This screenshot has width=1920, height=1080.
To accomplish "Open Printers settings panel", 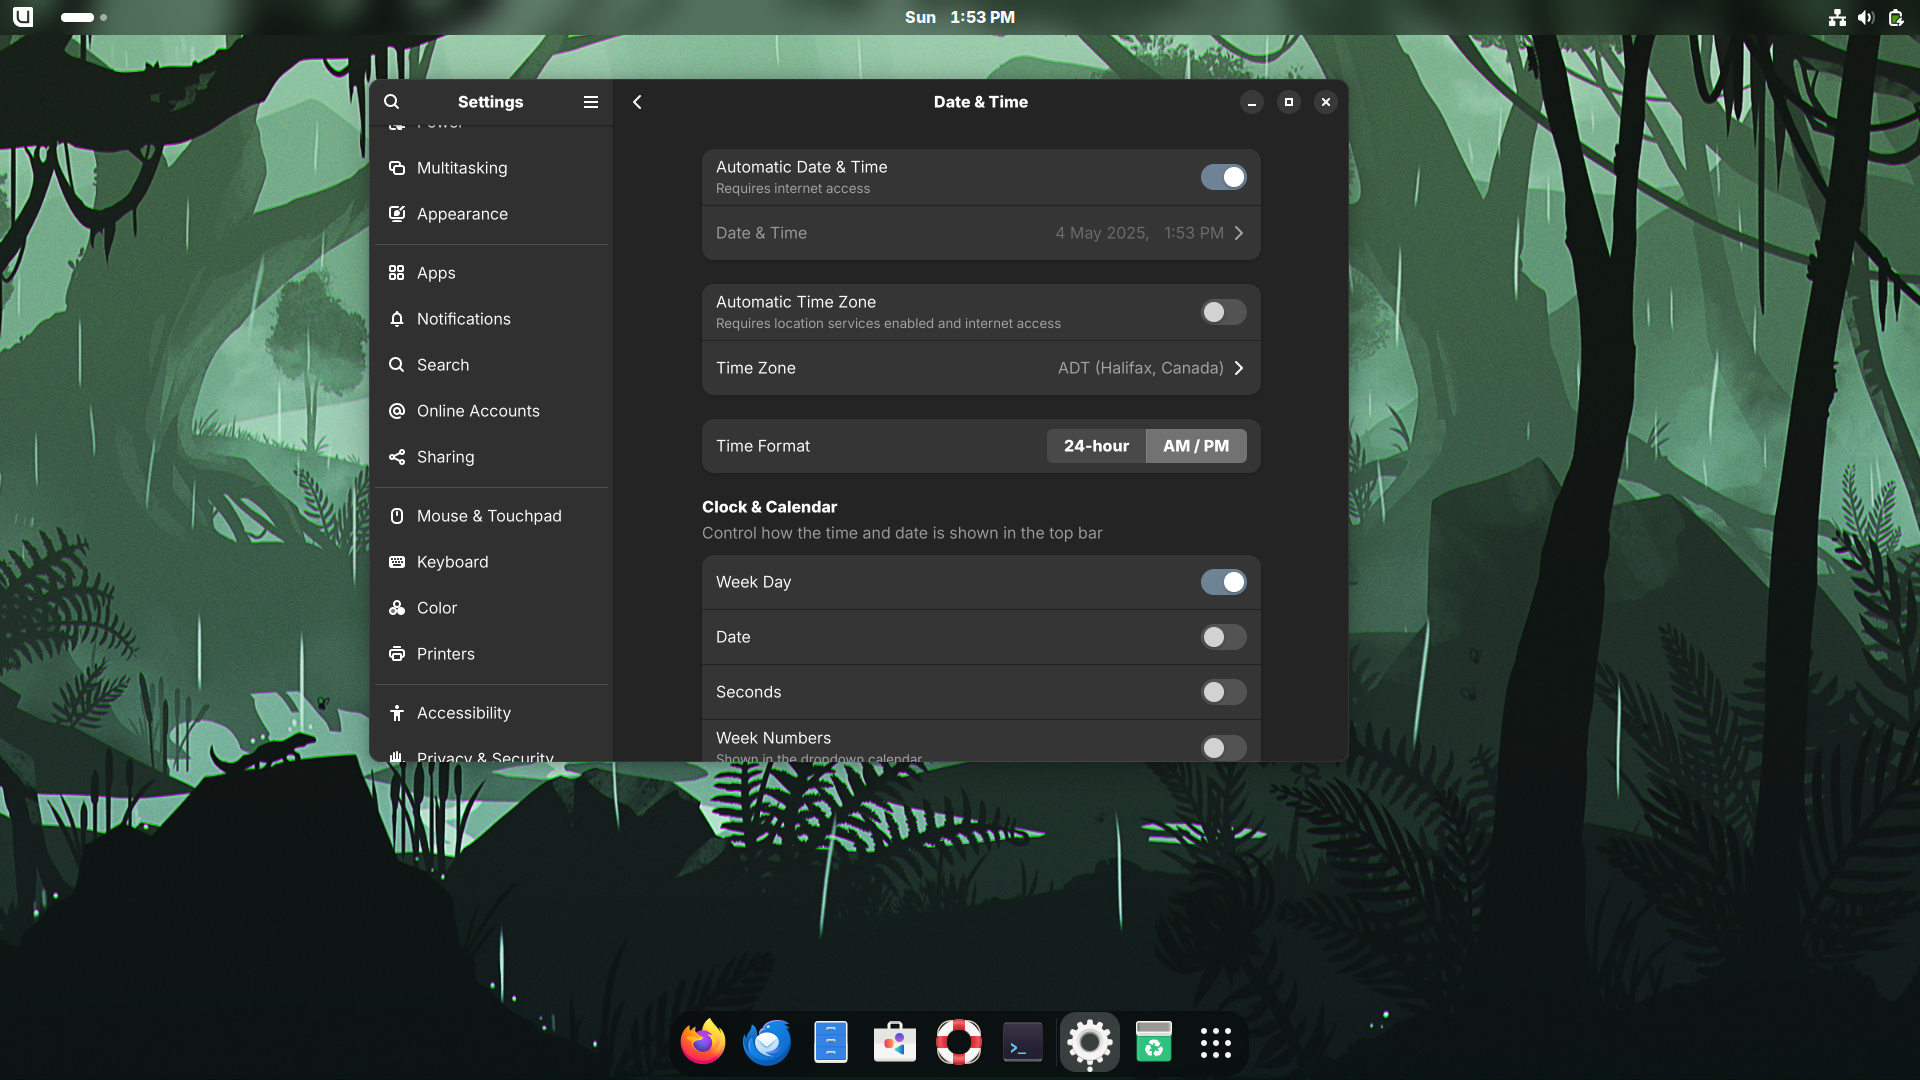I will [491, 654].
